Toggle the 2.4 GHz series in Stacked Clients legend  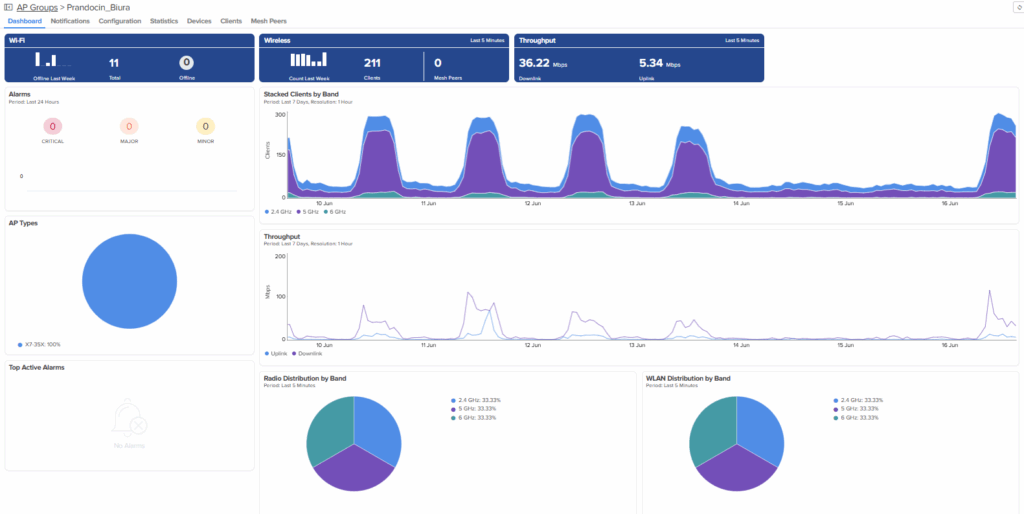[x=280, y=212]
